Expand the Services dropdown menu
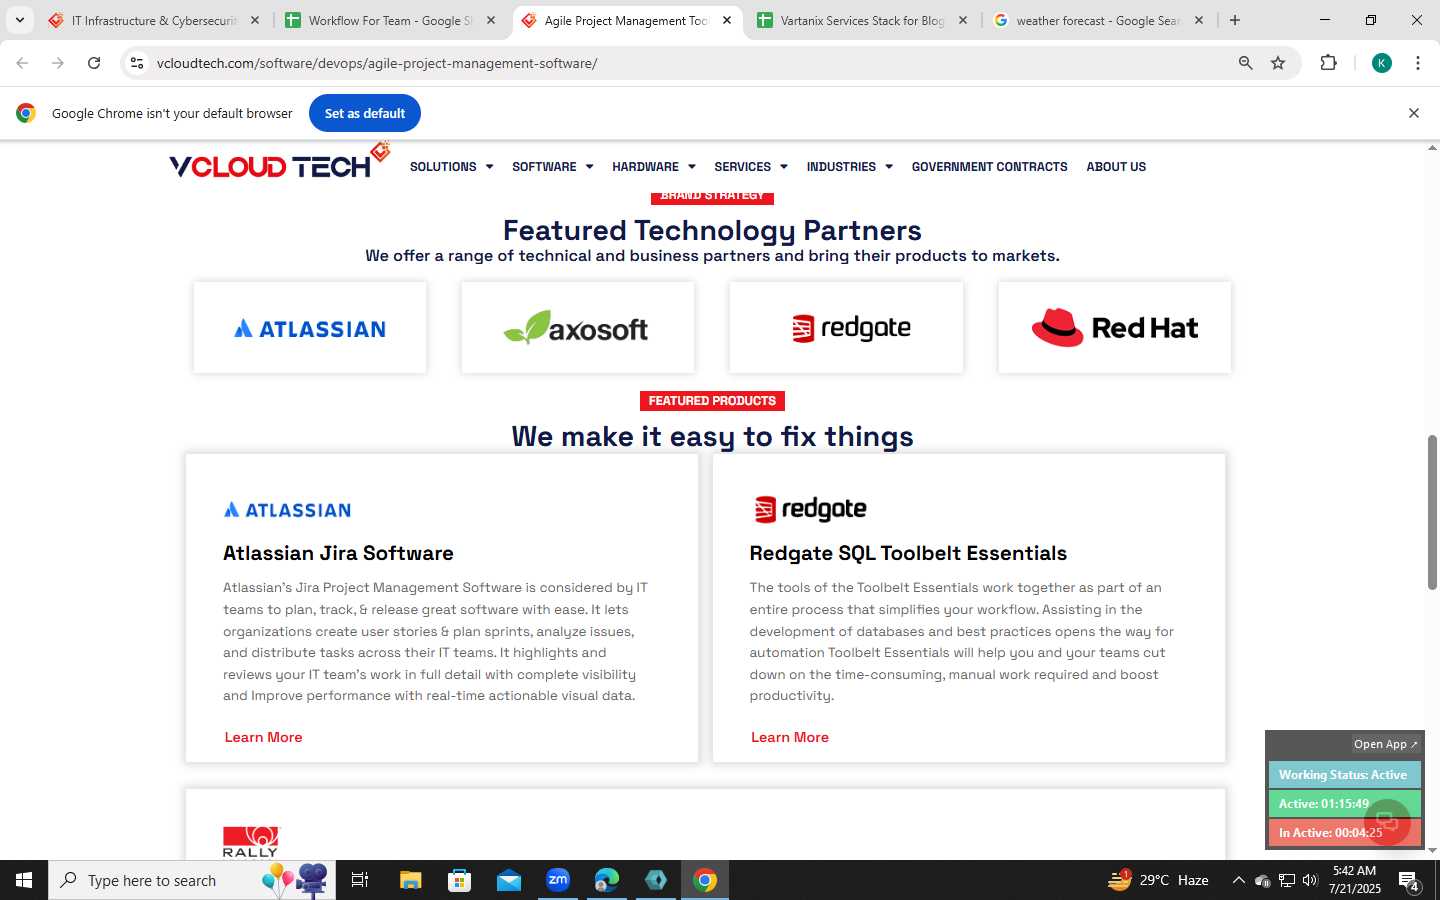The image size is (1440, 900). (x=751, y=167)
